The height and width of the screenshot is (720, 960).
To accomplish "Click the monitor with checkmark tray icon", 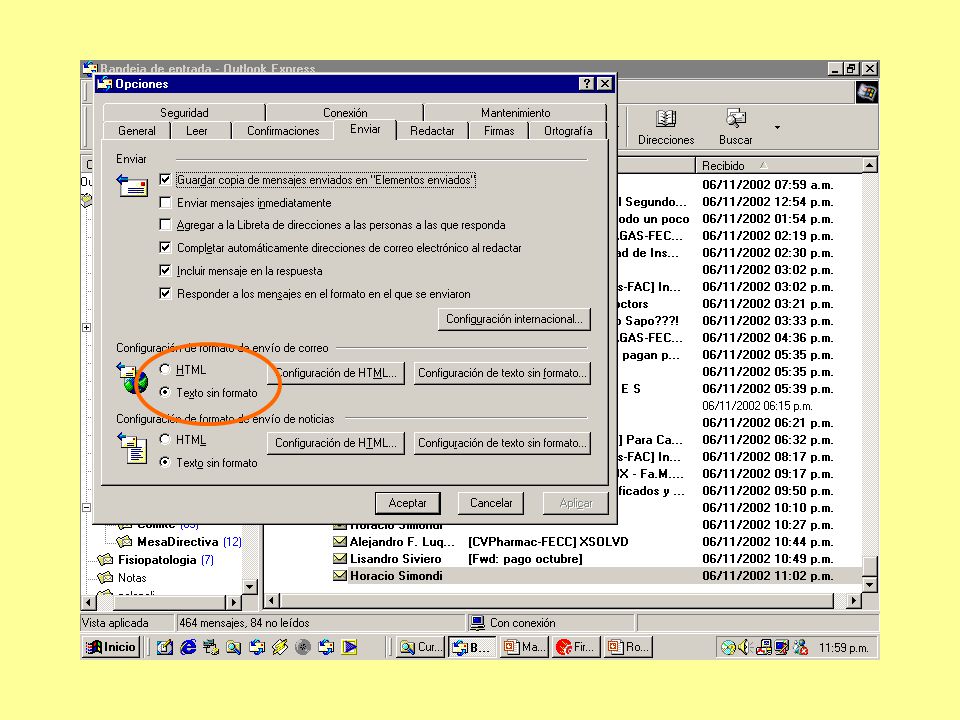I will (x=782, y=647).
